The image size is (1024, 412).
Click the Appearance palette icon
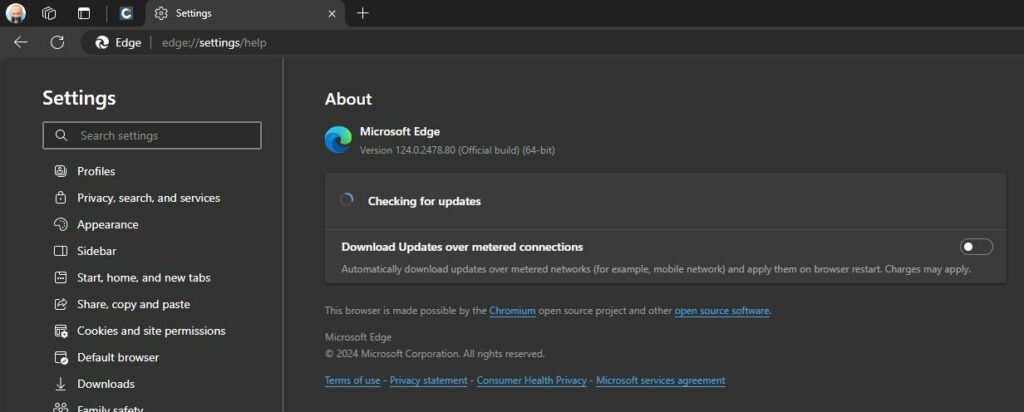[x=61, y=225]
